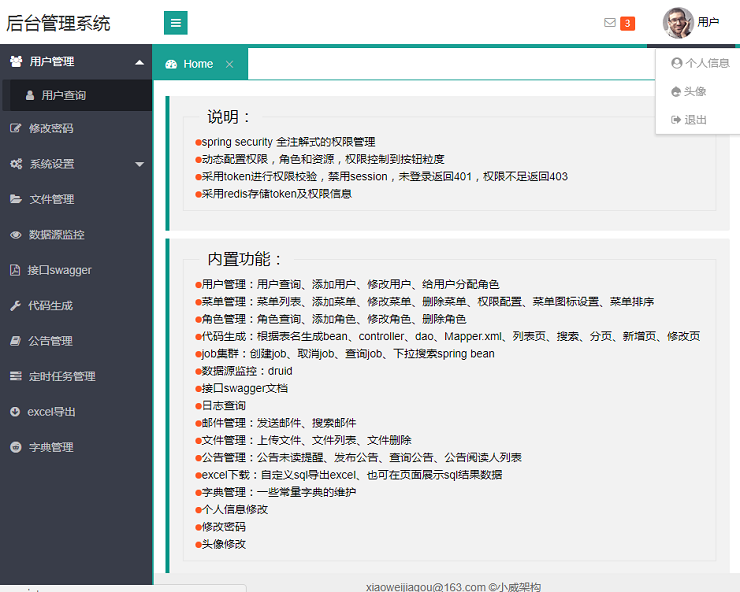Viewport: 740px width, 592px height.
Task: Click the document icon beside 接口swagger
Action: (x=15, y=270)
